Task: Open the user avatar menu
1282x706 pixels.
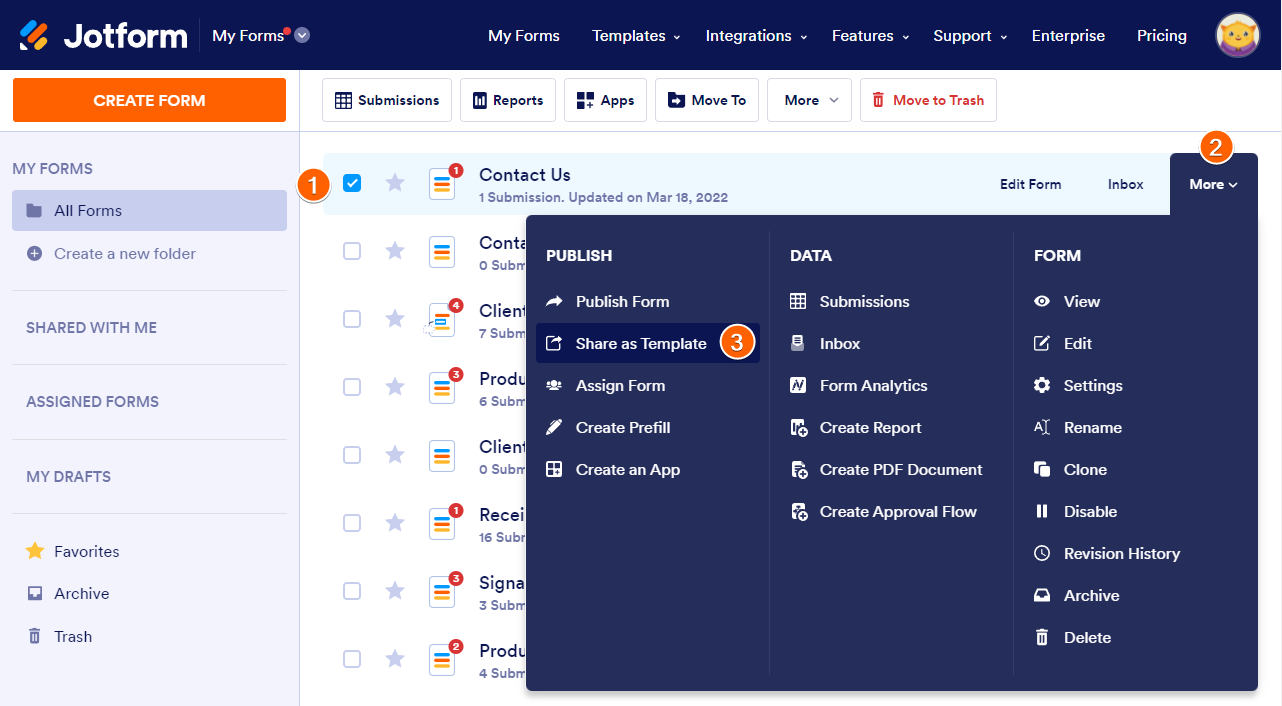Action: coord(1238,35)
